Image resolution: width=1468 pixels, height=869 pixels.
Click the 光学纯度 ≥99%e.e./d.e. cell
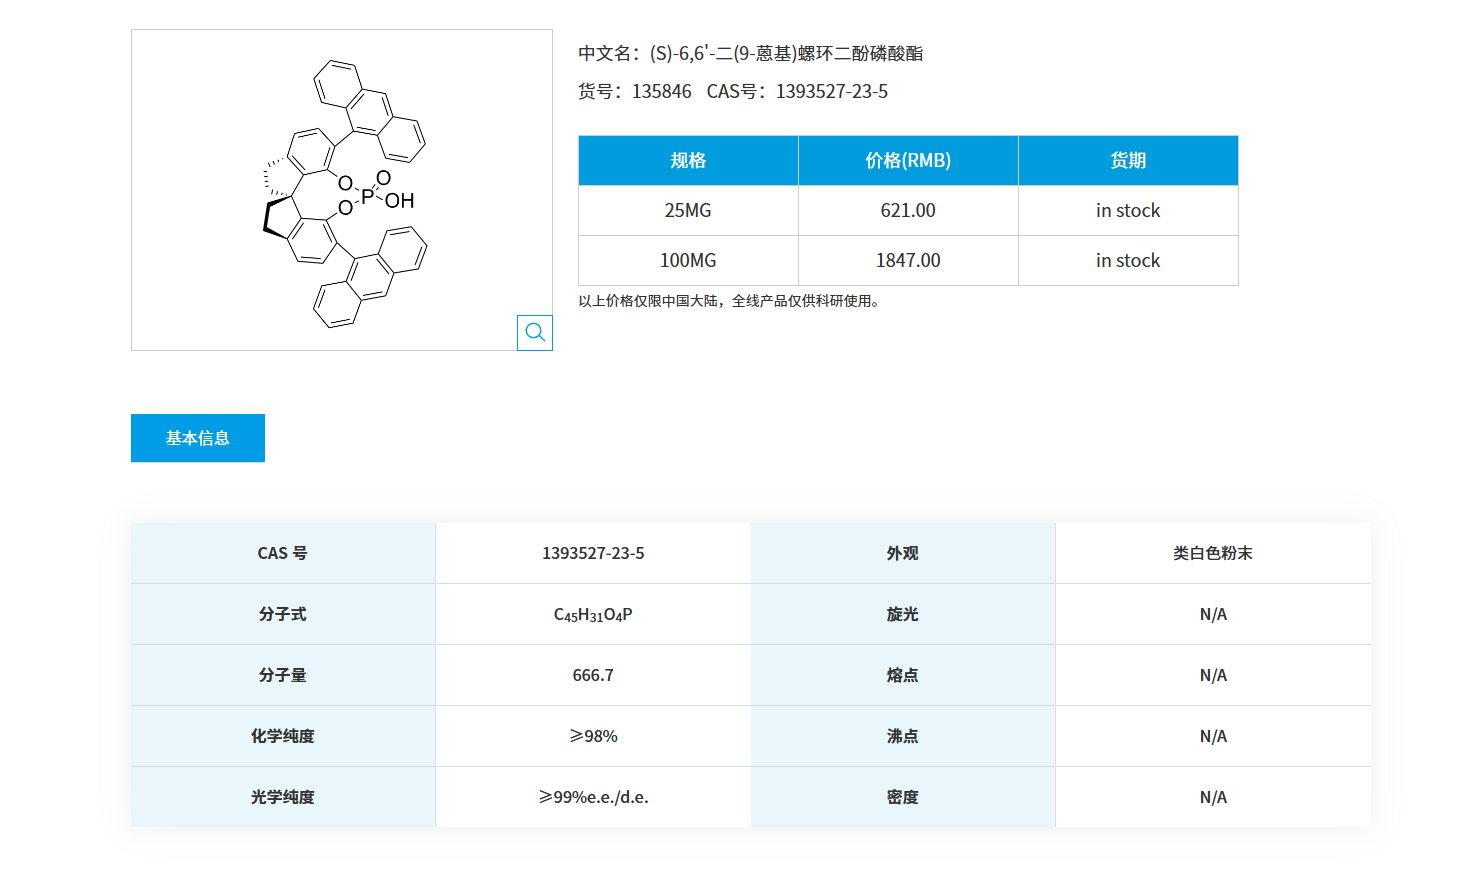[x=593, y=796]
